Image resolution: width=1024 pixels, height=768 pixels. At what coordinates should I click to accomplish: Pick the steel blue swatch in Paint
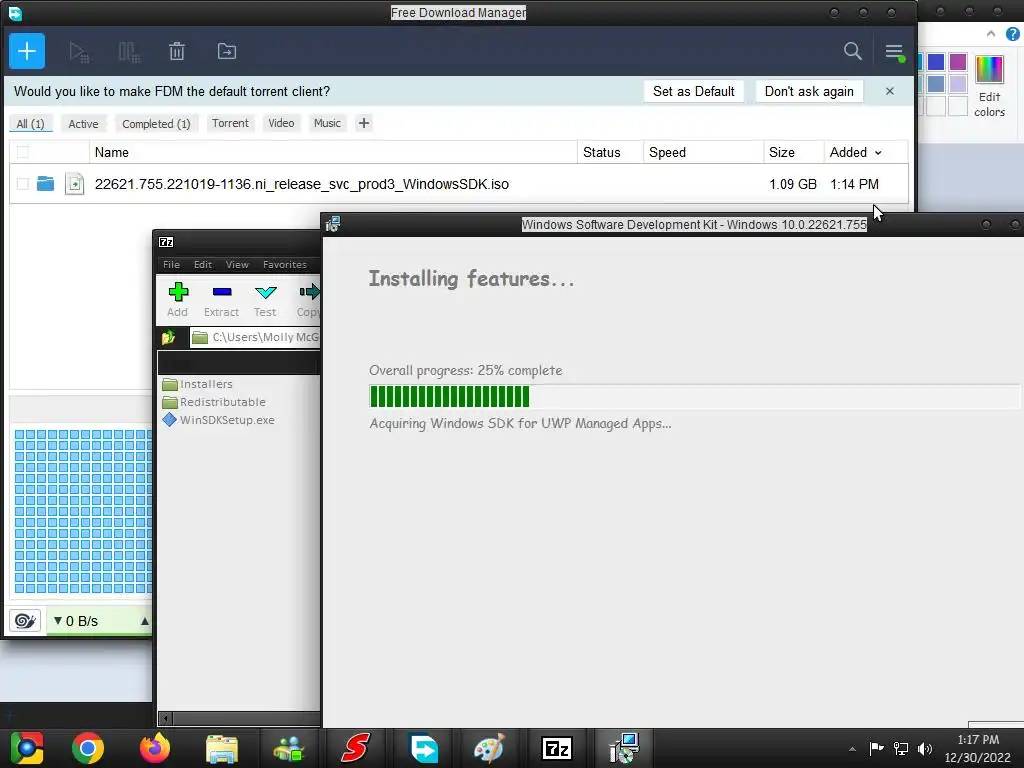tap(936, 84)
